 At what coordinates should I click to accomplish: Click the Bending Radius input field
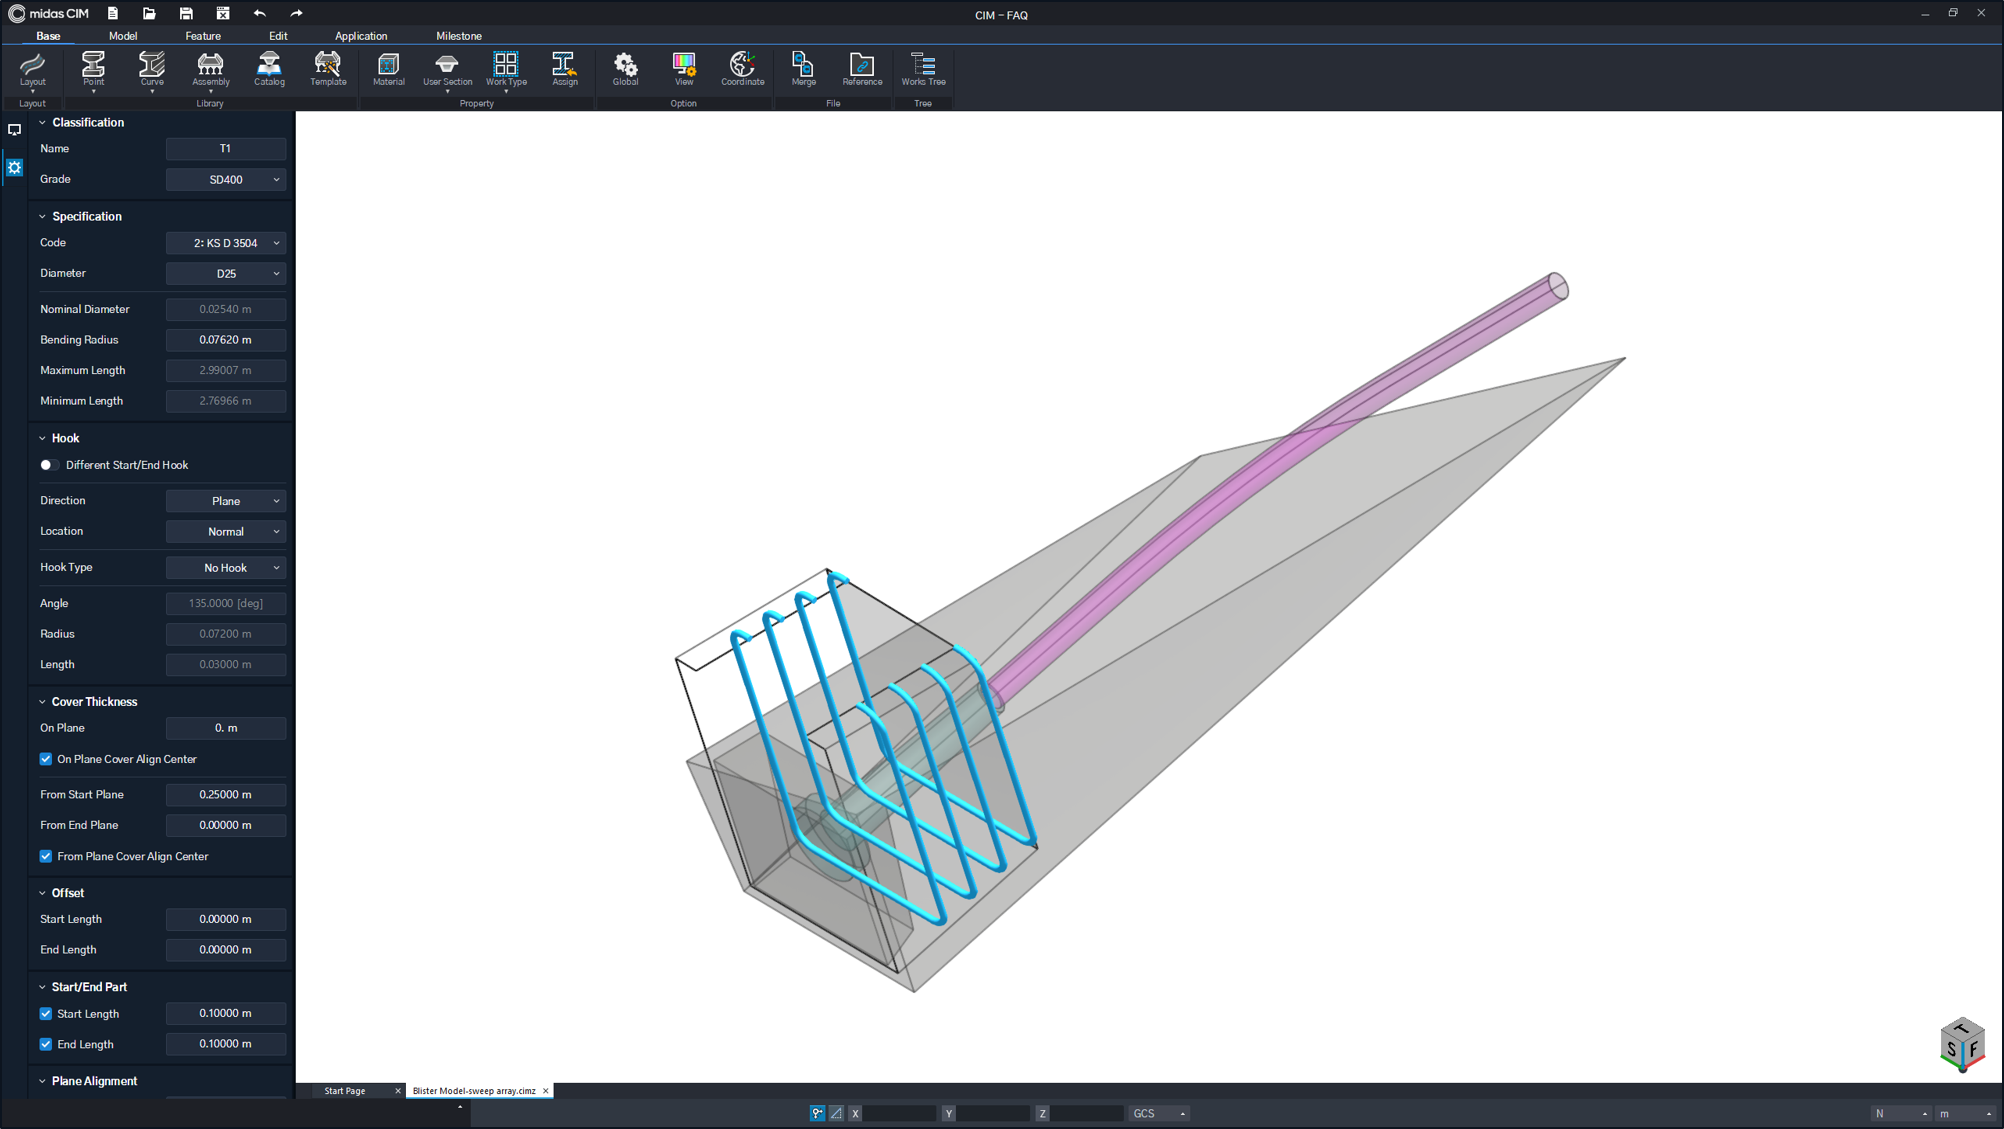point(226,340)
